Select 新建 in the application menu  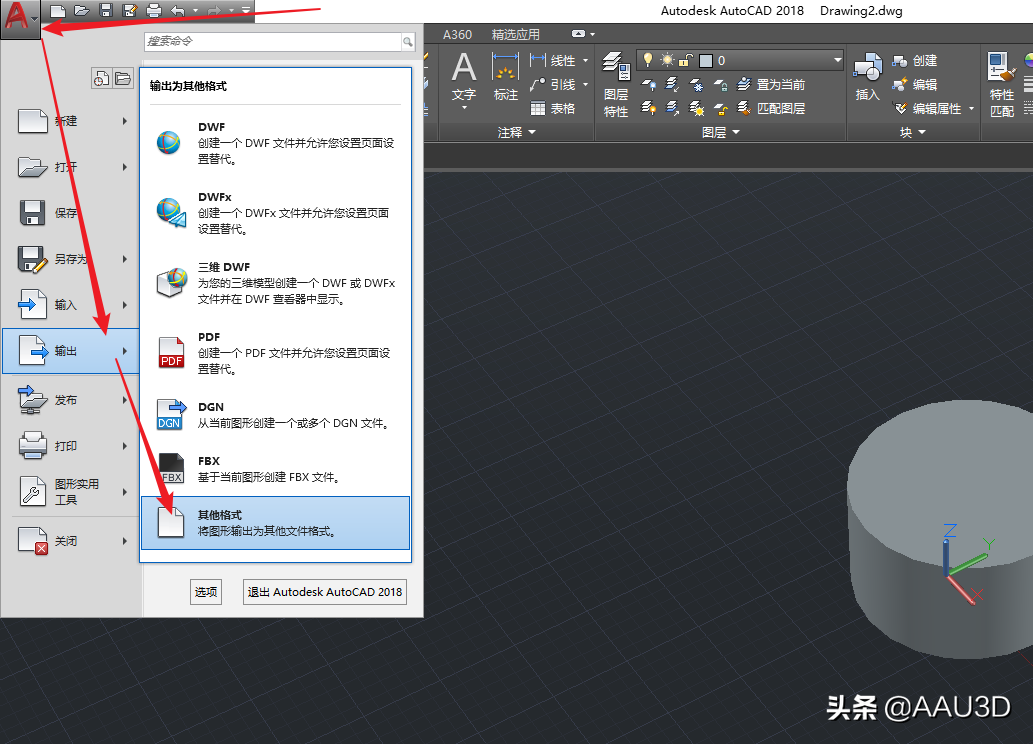click(71, 121)
